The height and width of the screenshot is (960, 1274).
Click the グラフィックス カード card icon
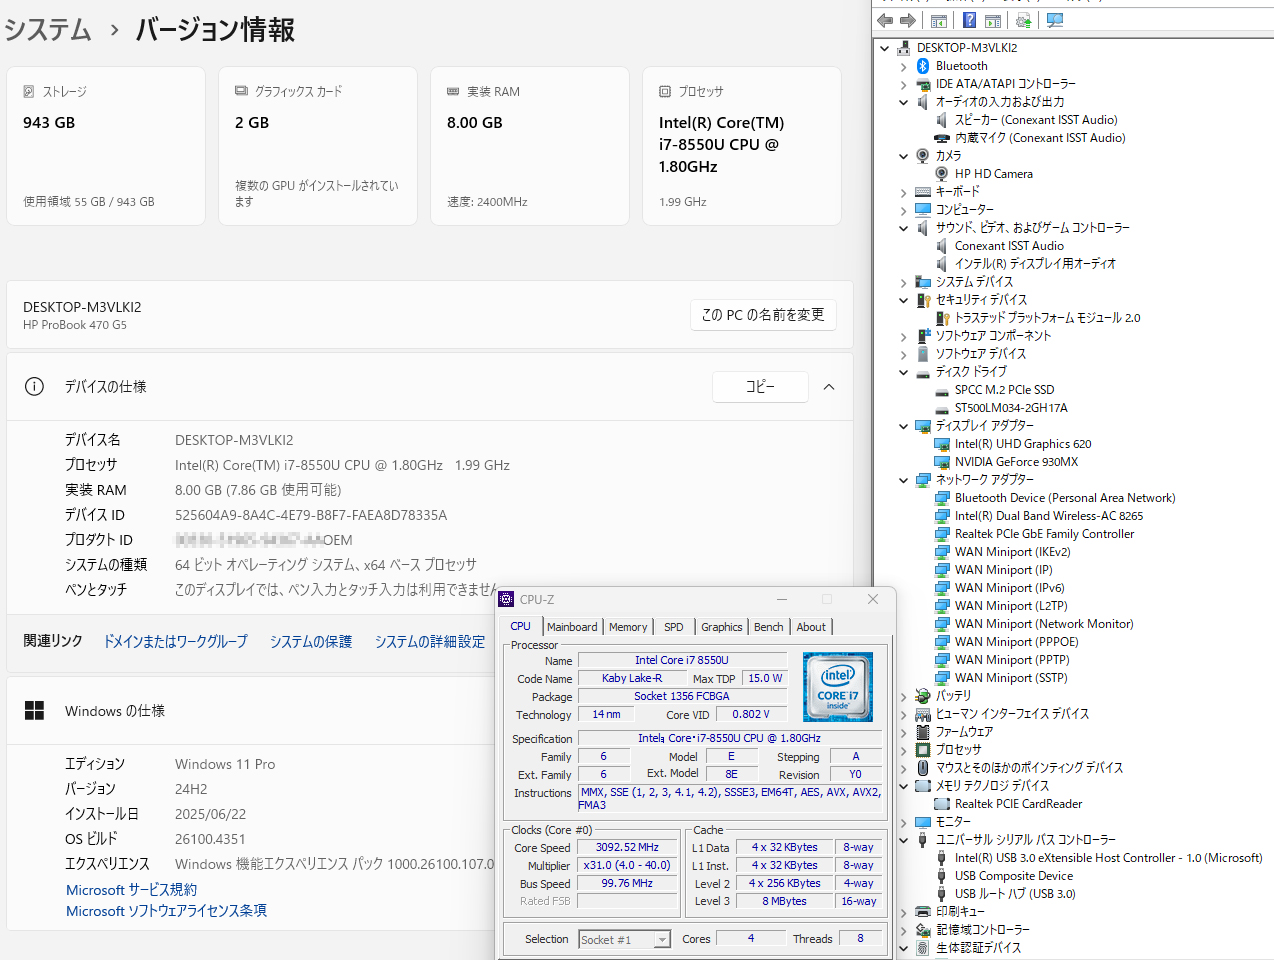tap(241, 91)
